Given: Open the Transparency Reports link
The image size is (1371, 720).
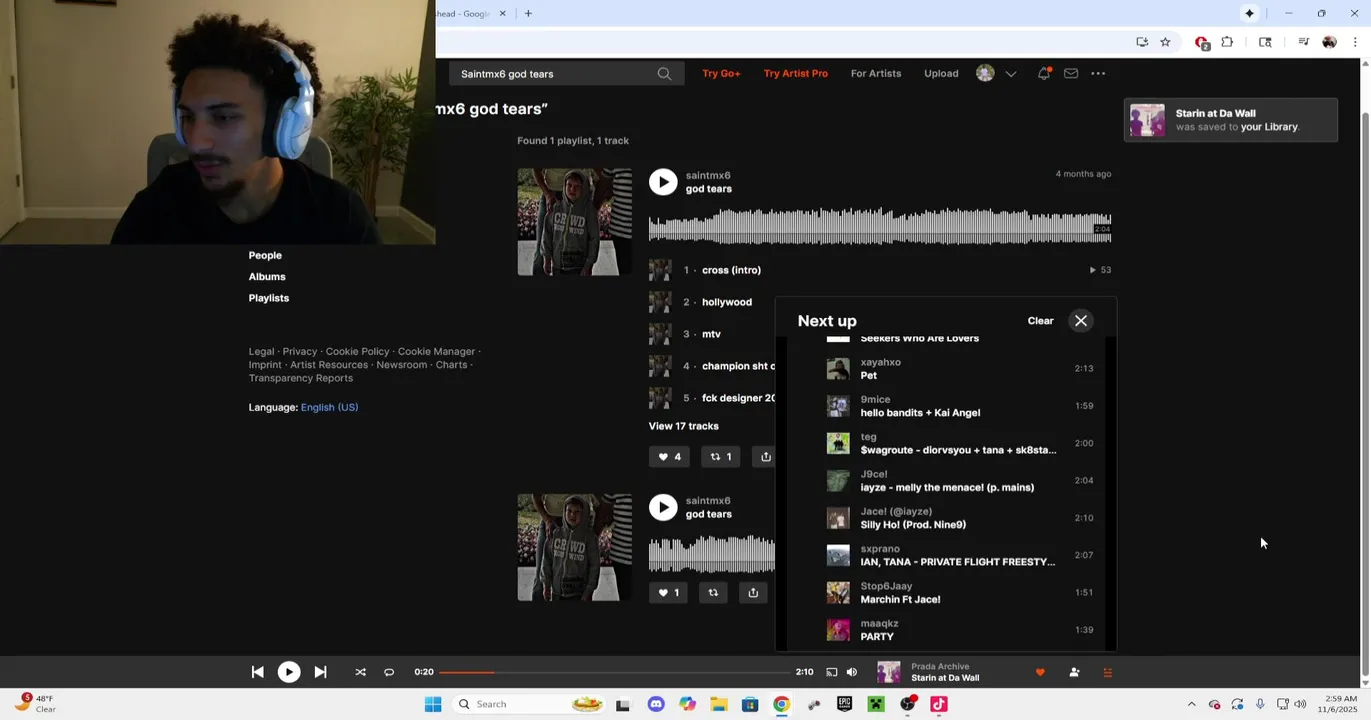Looking at the screenshot, I should coord(301,379).
